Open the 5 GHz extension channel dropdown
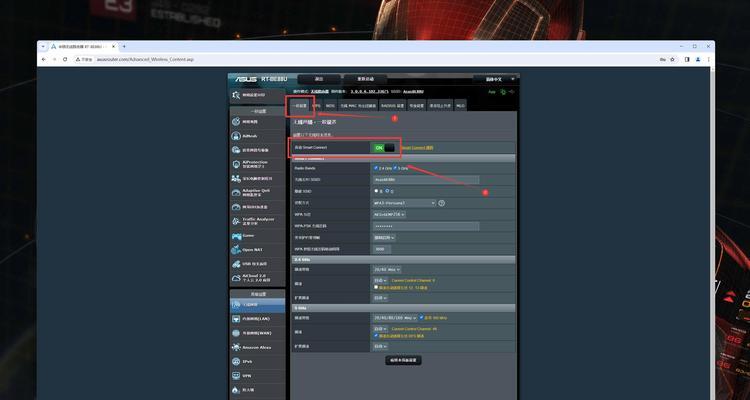This screenshot has width=750, height=400. pyautogui.click(x=381, y=346)
